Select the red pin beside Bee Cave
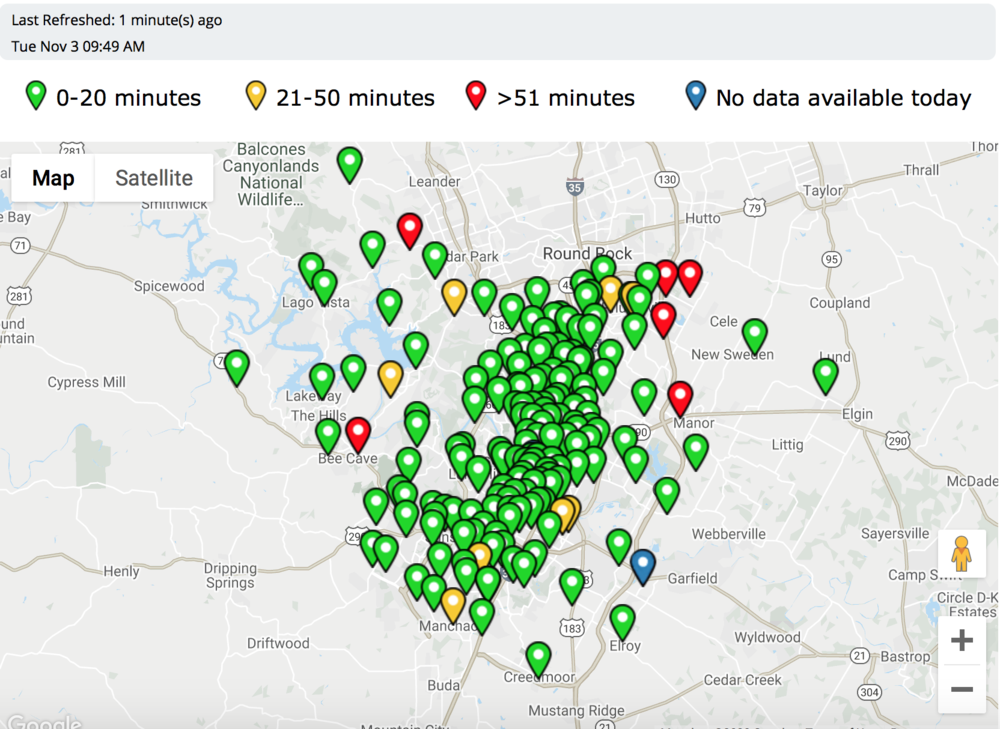Viewport: 1000px width, 729px height. tap(358, 433)
